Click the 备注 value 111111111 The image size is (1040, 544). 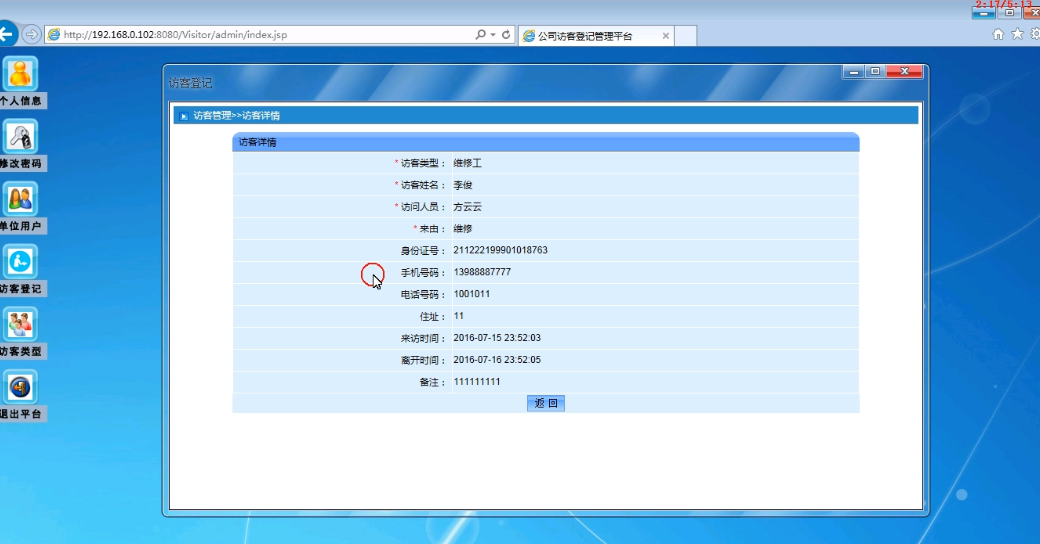477,381
